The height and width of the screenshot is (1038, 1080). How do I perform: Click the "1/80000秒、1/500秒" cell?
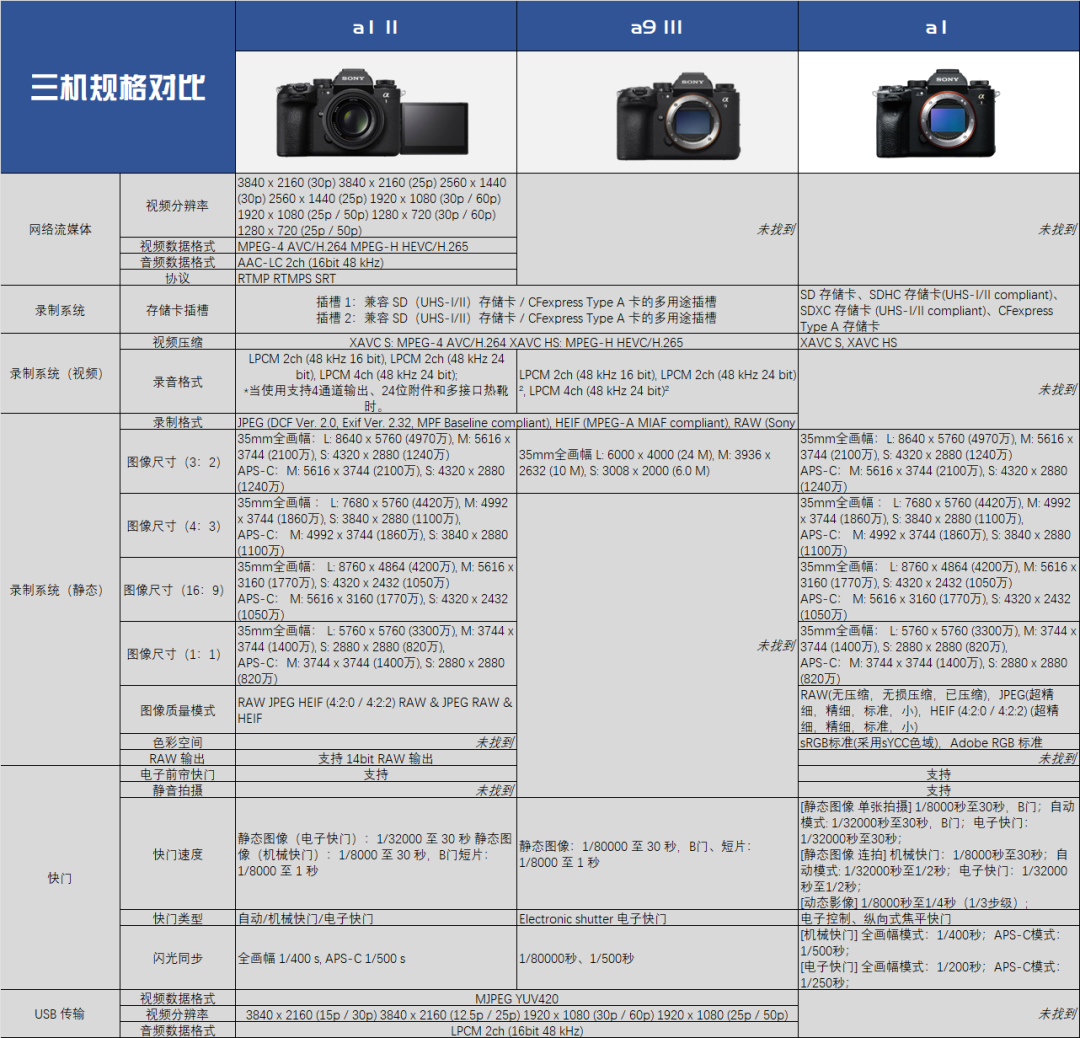[x=657, y=958]
